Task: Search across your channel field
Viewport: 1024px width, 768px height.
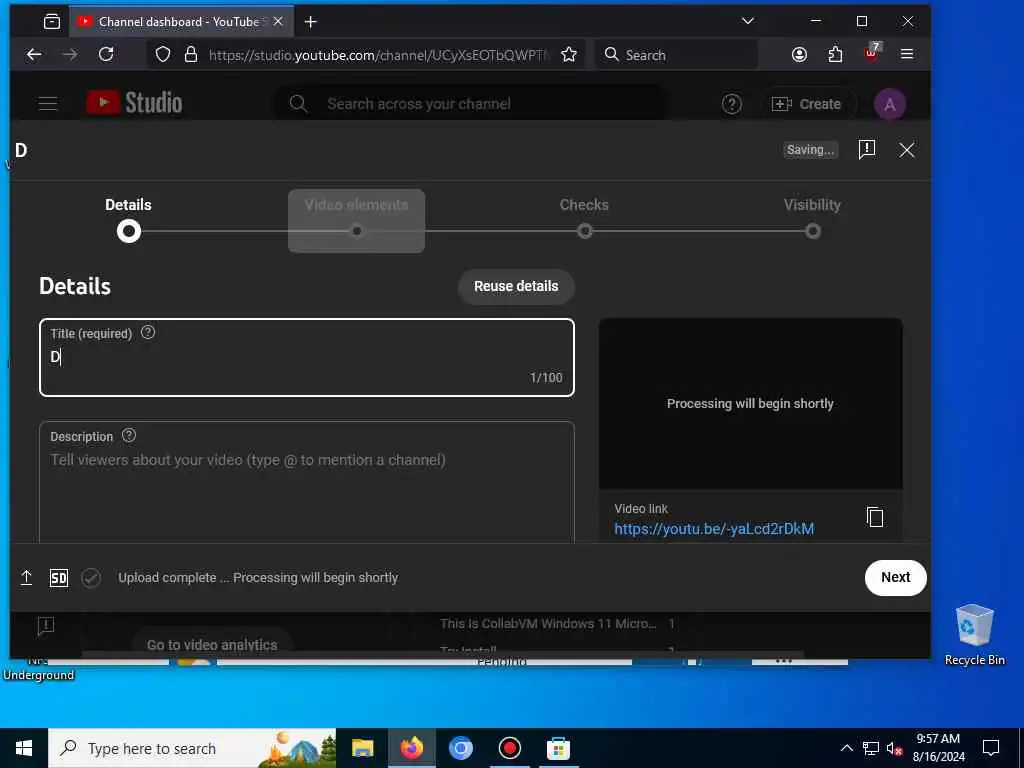Action: (470, 104)
